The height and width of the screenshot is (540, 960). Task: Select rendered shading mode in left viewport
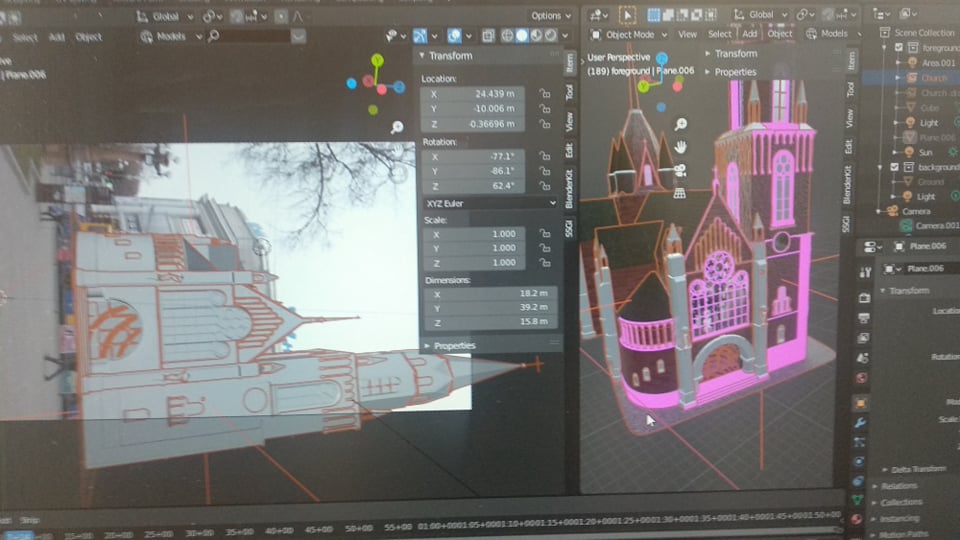click(551, 36)
